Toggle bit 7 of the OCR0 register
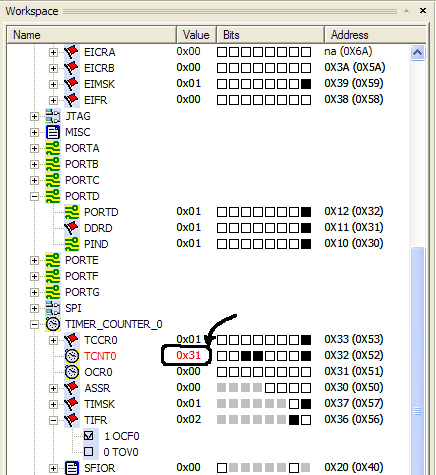 pyautogui.click(x=222, y=372)
